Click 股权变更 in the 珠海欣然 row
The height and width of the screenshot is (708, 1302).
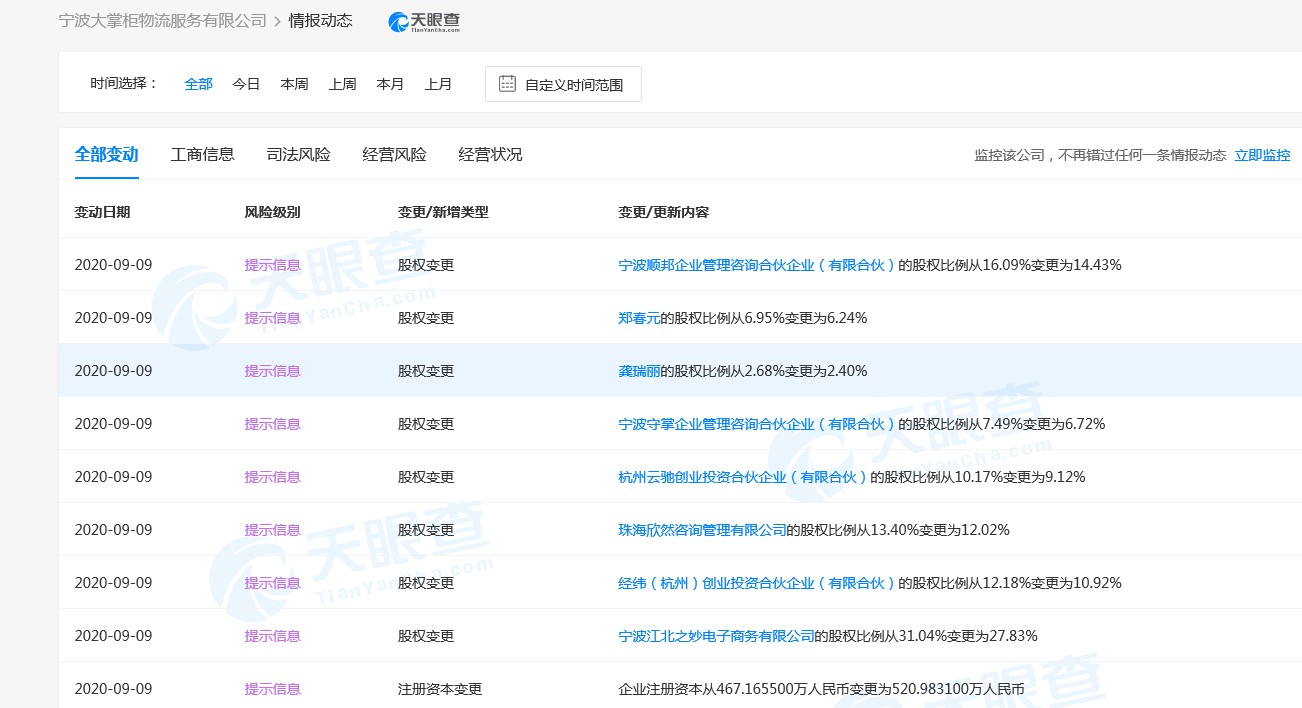(426, 530)
